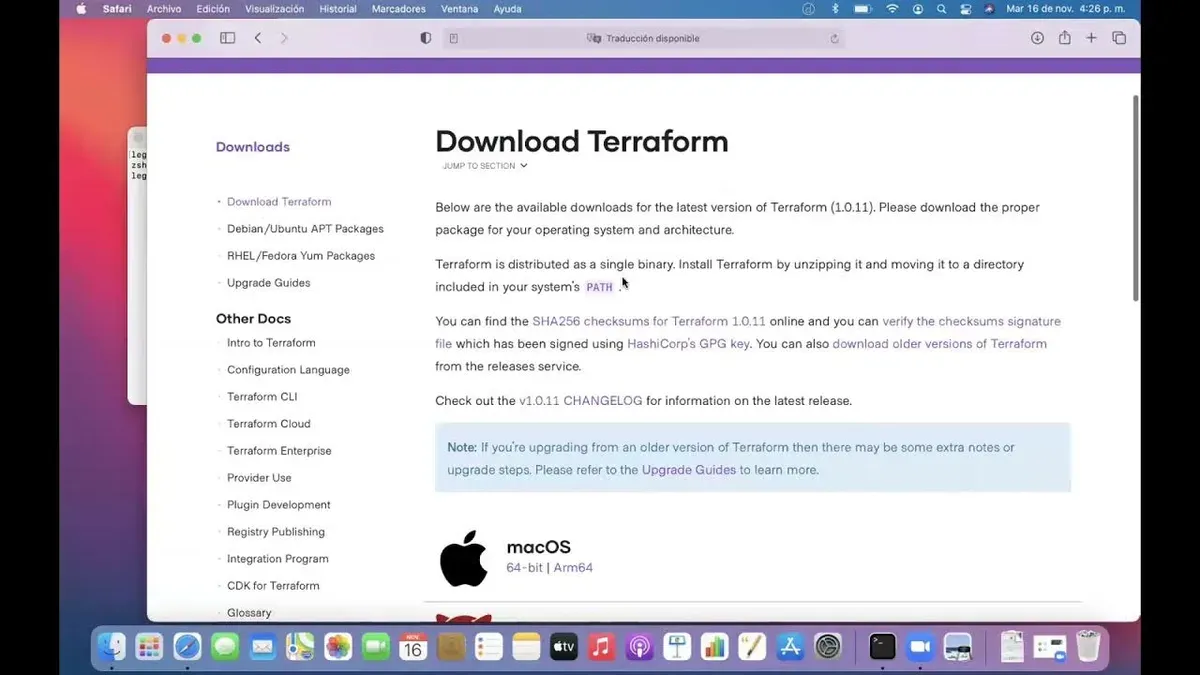This screenshot has height=675, width=1200.
Task: Open System Preferences from the Dock
Action: click(x=828, y=647)
